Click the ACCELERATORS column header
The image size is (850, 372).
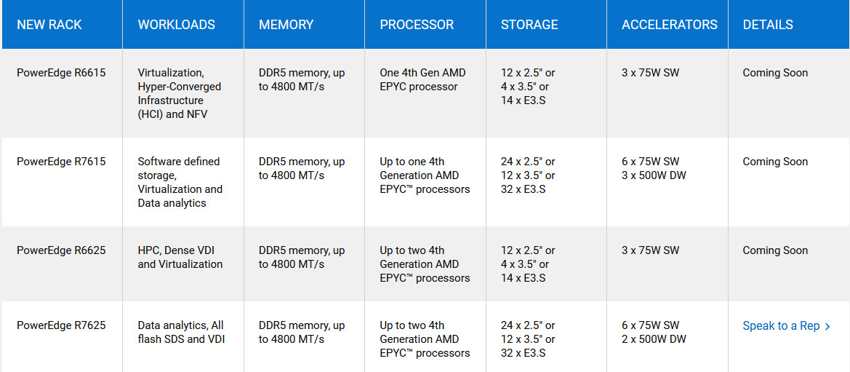(x=669, y=24)
